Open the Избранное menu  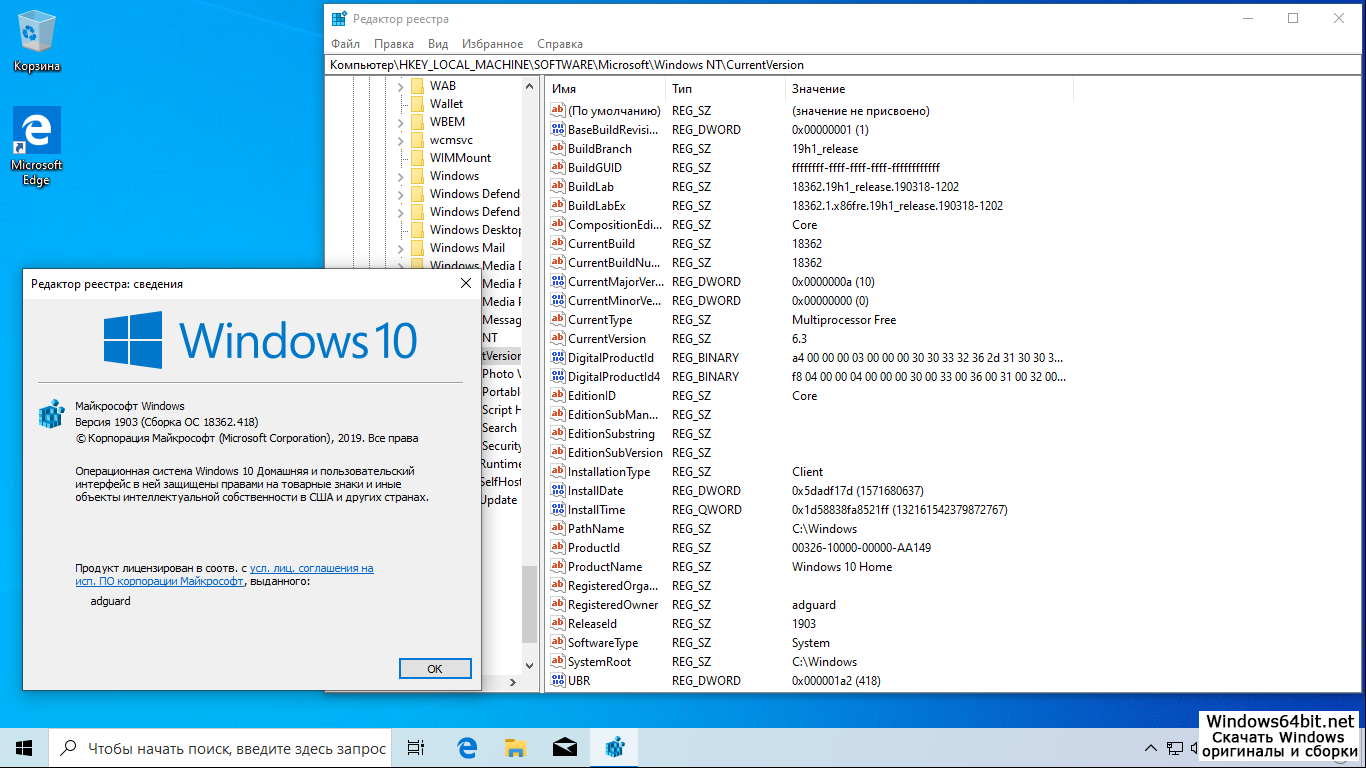[492, 44]
